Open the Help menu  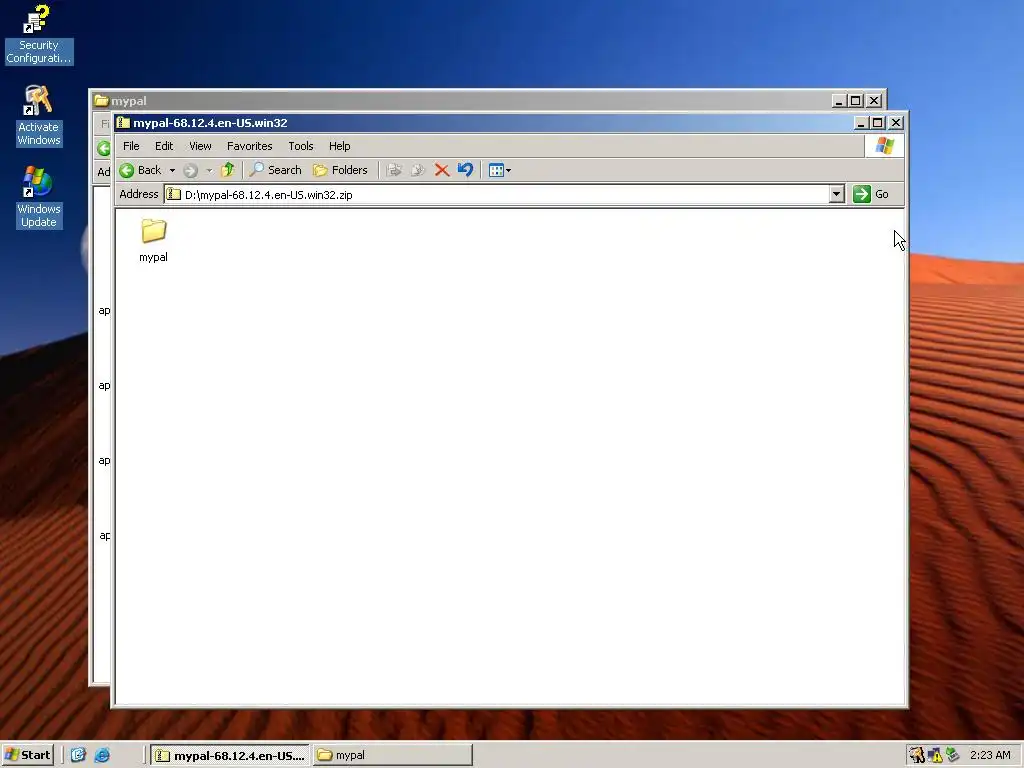tap(340, 146)
